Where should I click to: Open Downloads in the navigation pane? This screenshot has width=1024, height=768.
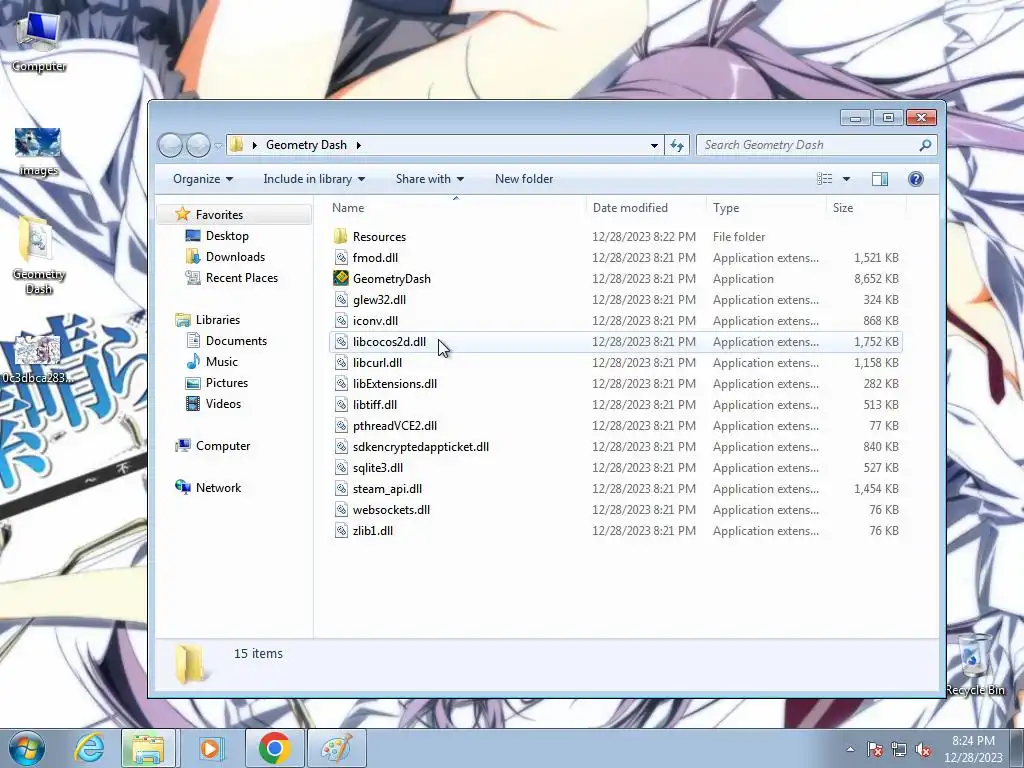(x=235, y=257)
